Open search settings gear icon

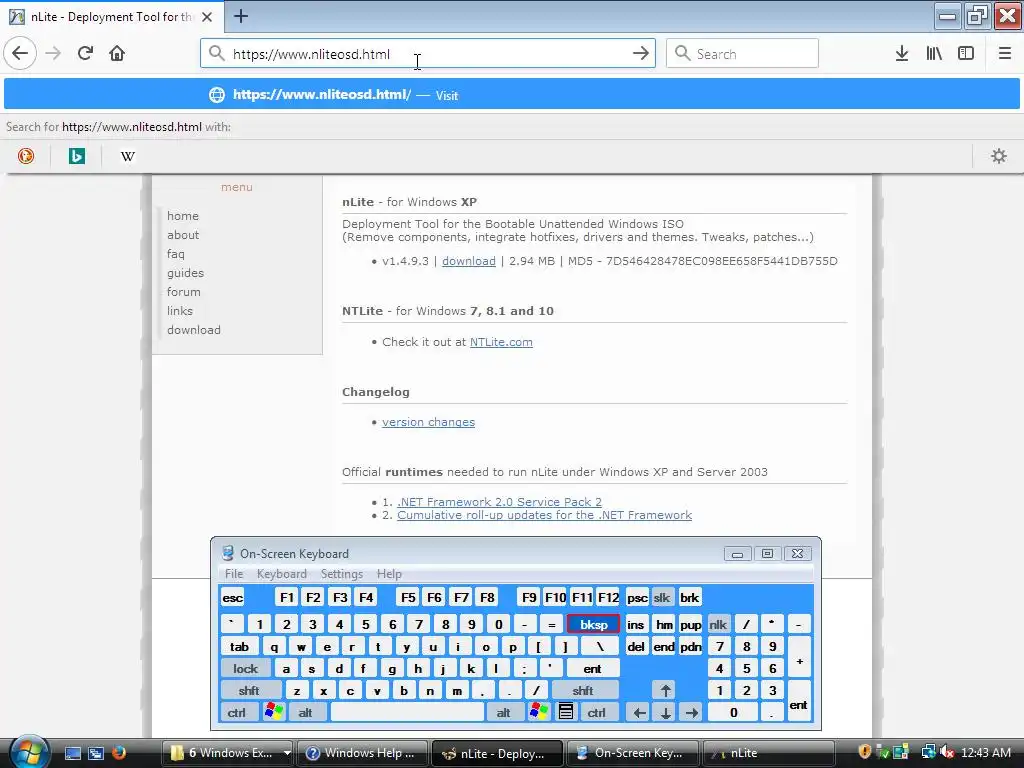click(x=999, y=156)
